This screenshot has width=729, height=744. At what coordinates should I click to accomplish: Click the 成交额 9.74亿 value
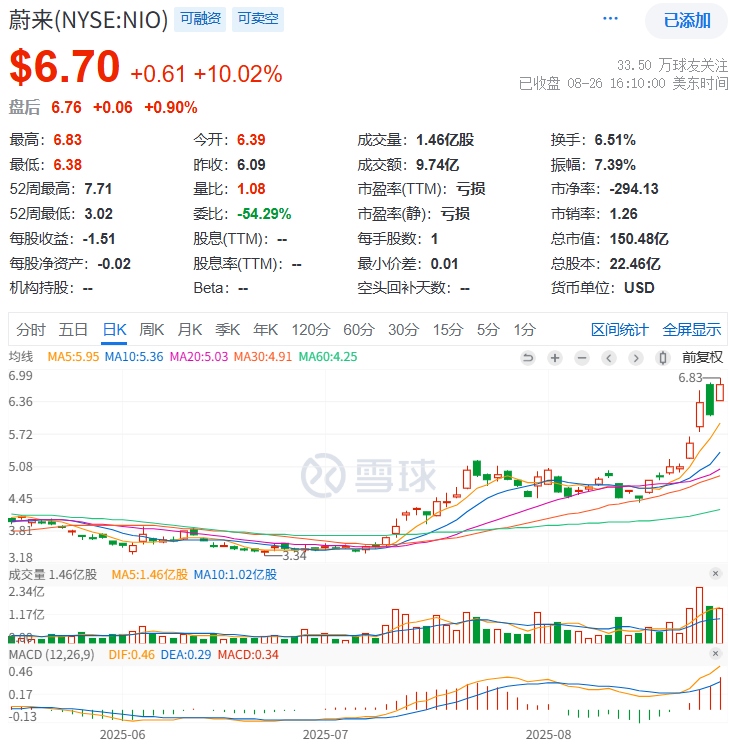(438, 165)
